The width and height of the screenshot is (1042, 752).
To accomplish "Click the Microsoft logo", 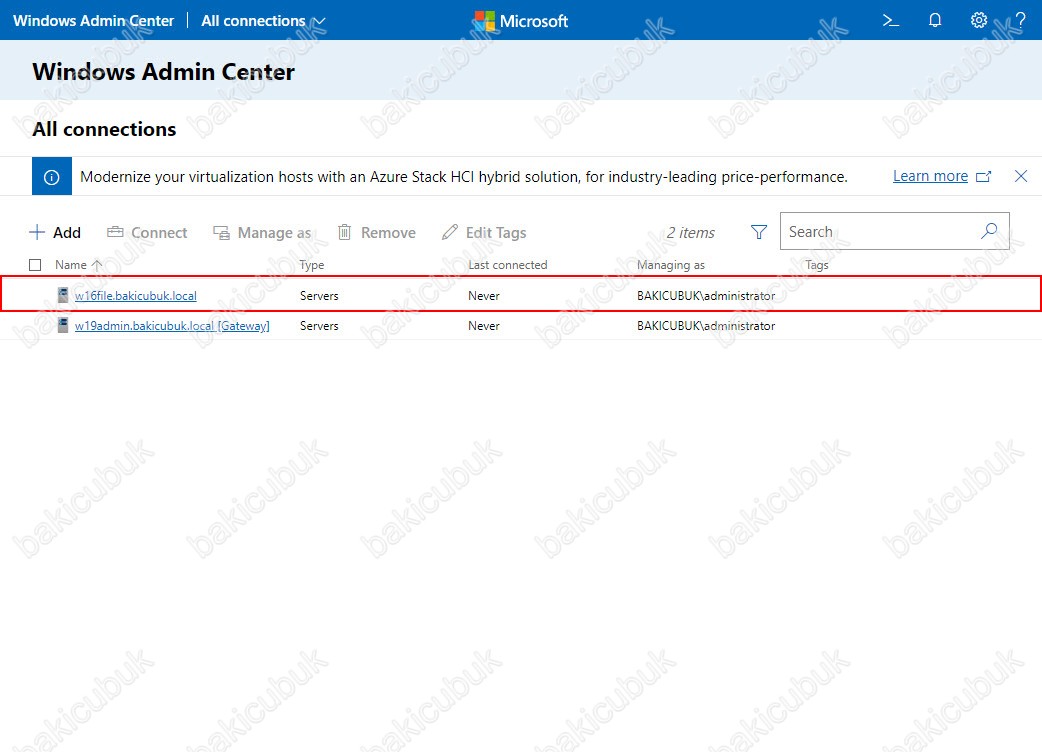I will (522, 21).
